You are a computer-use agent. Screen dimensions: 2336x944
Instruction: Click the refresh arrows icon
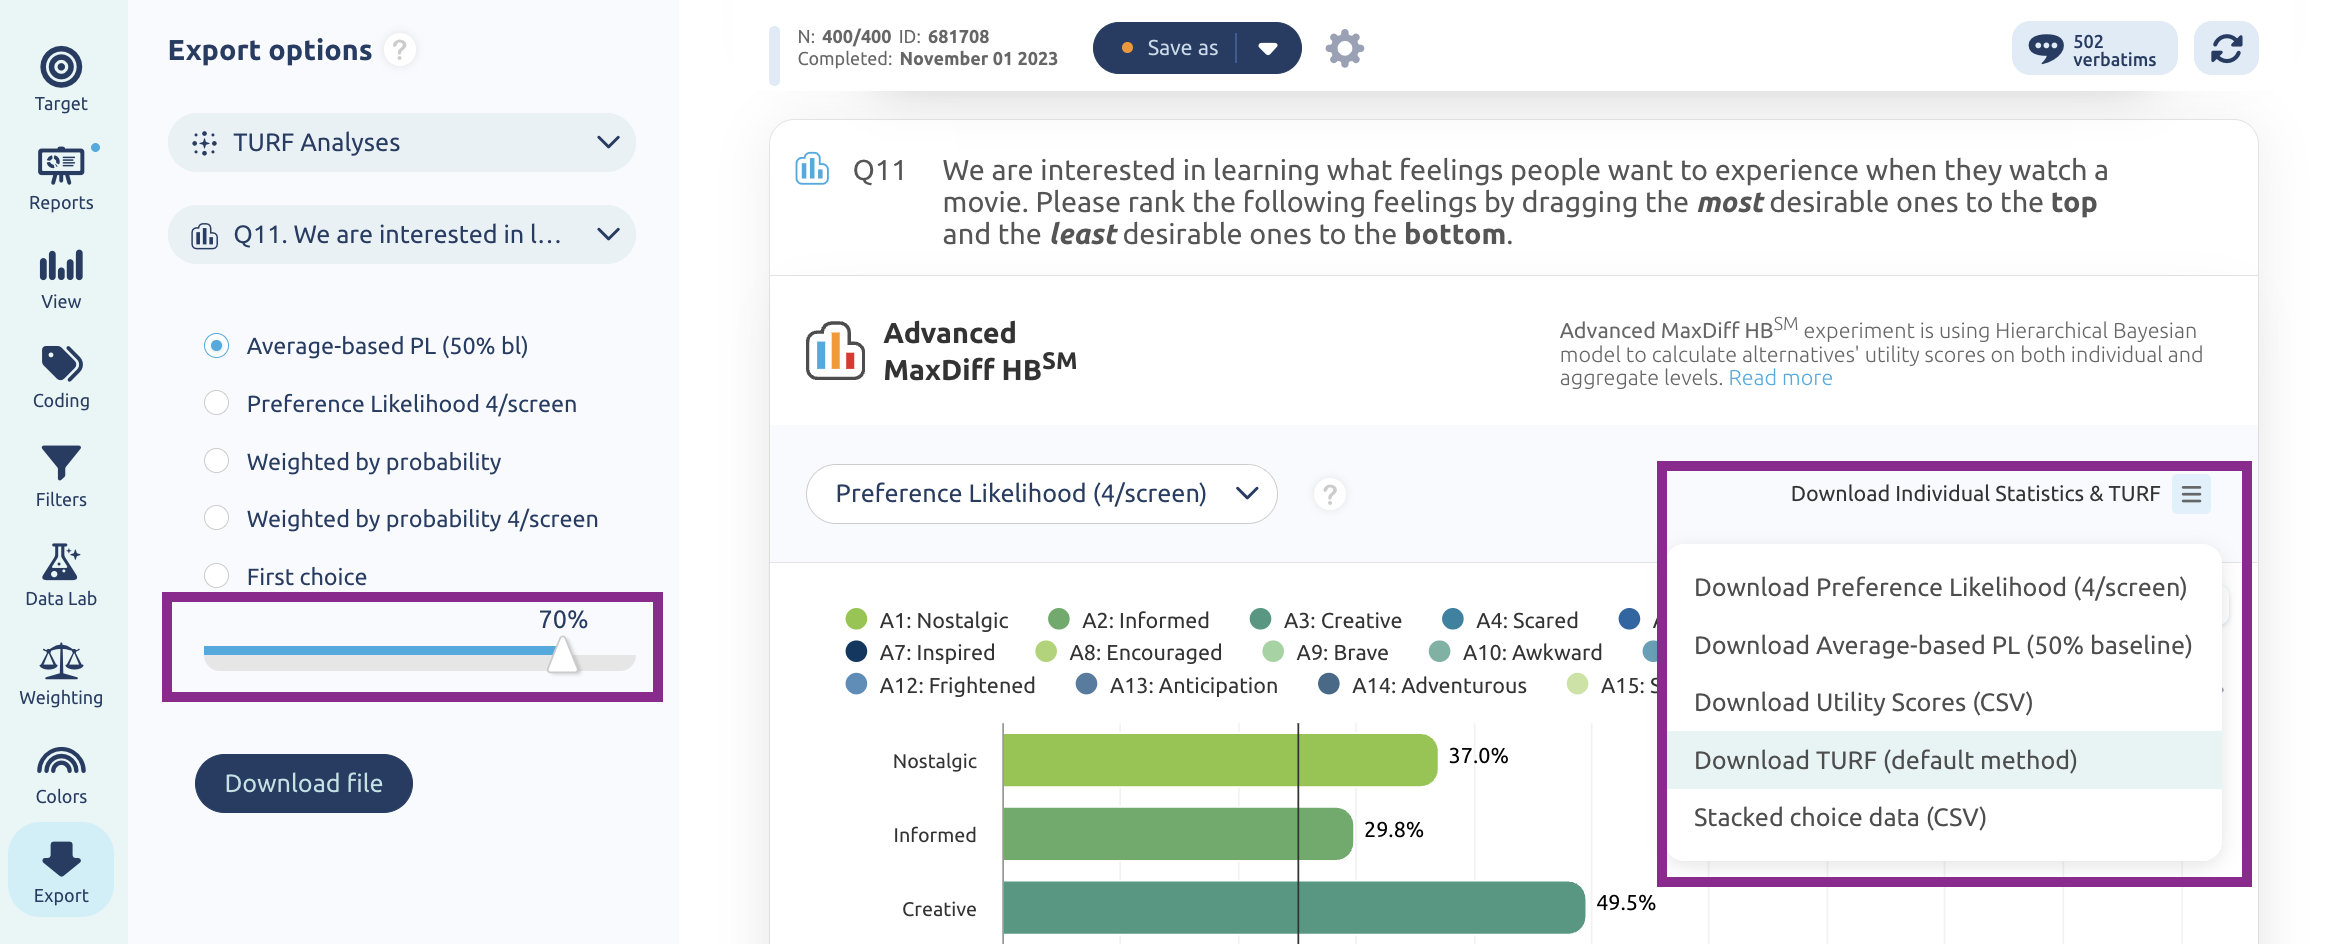pos(2226,48)
